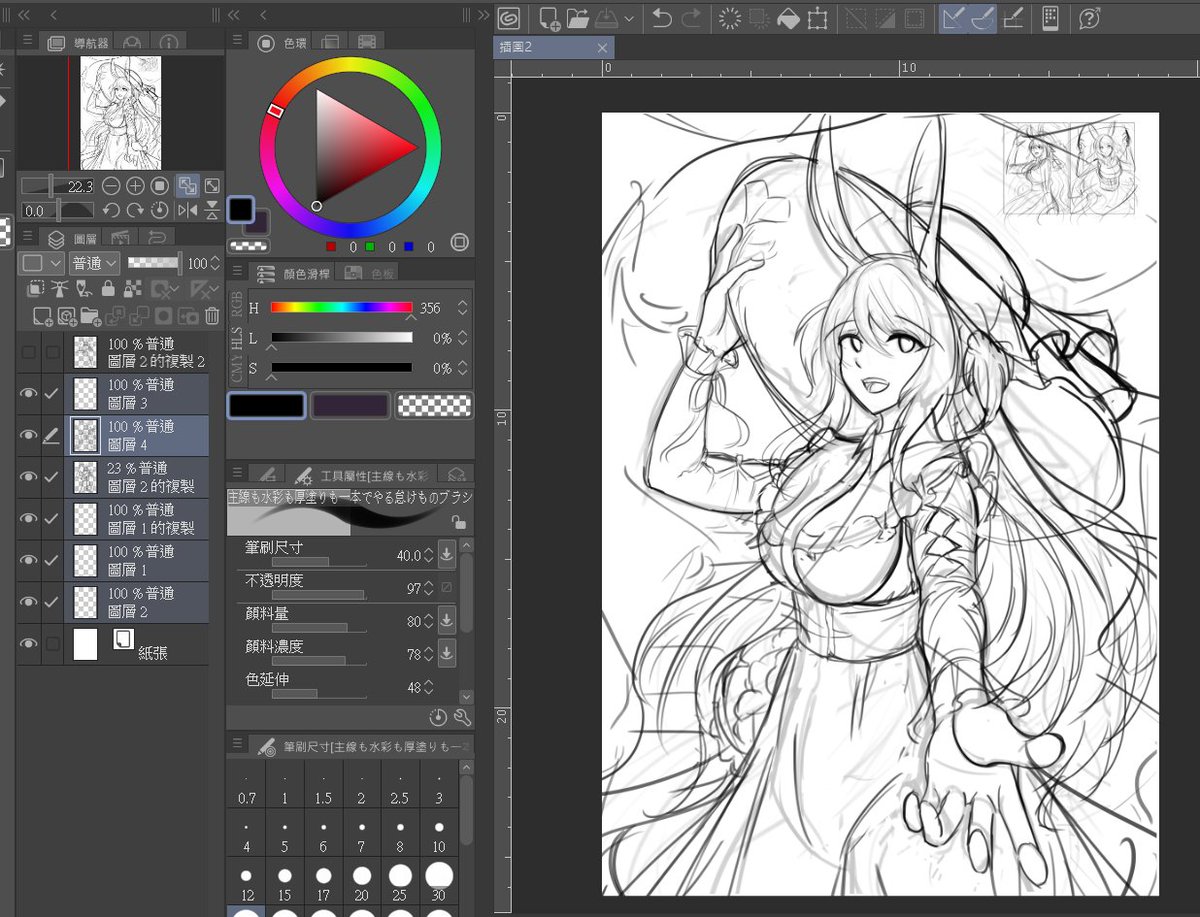Reset tool properties to initial settings

coord(438,717)
